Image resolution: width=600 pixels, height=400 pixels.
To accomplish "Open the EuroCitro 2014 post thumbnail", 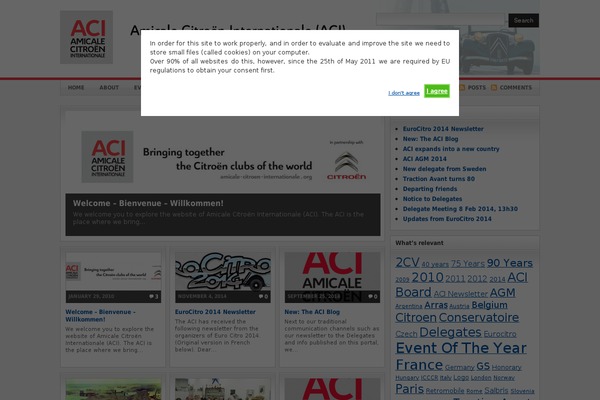I will click(x=223, y=277).
